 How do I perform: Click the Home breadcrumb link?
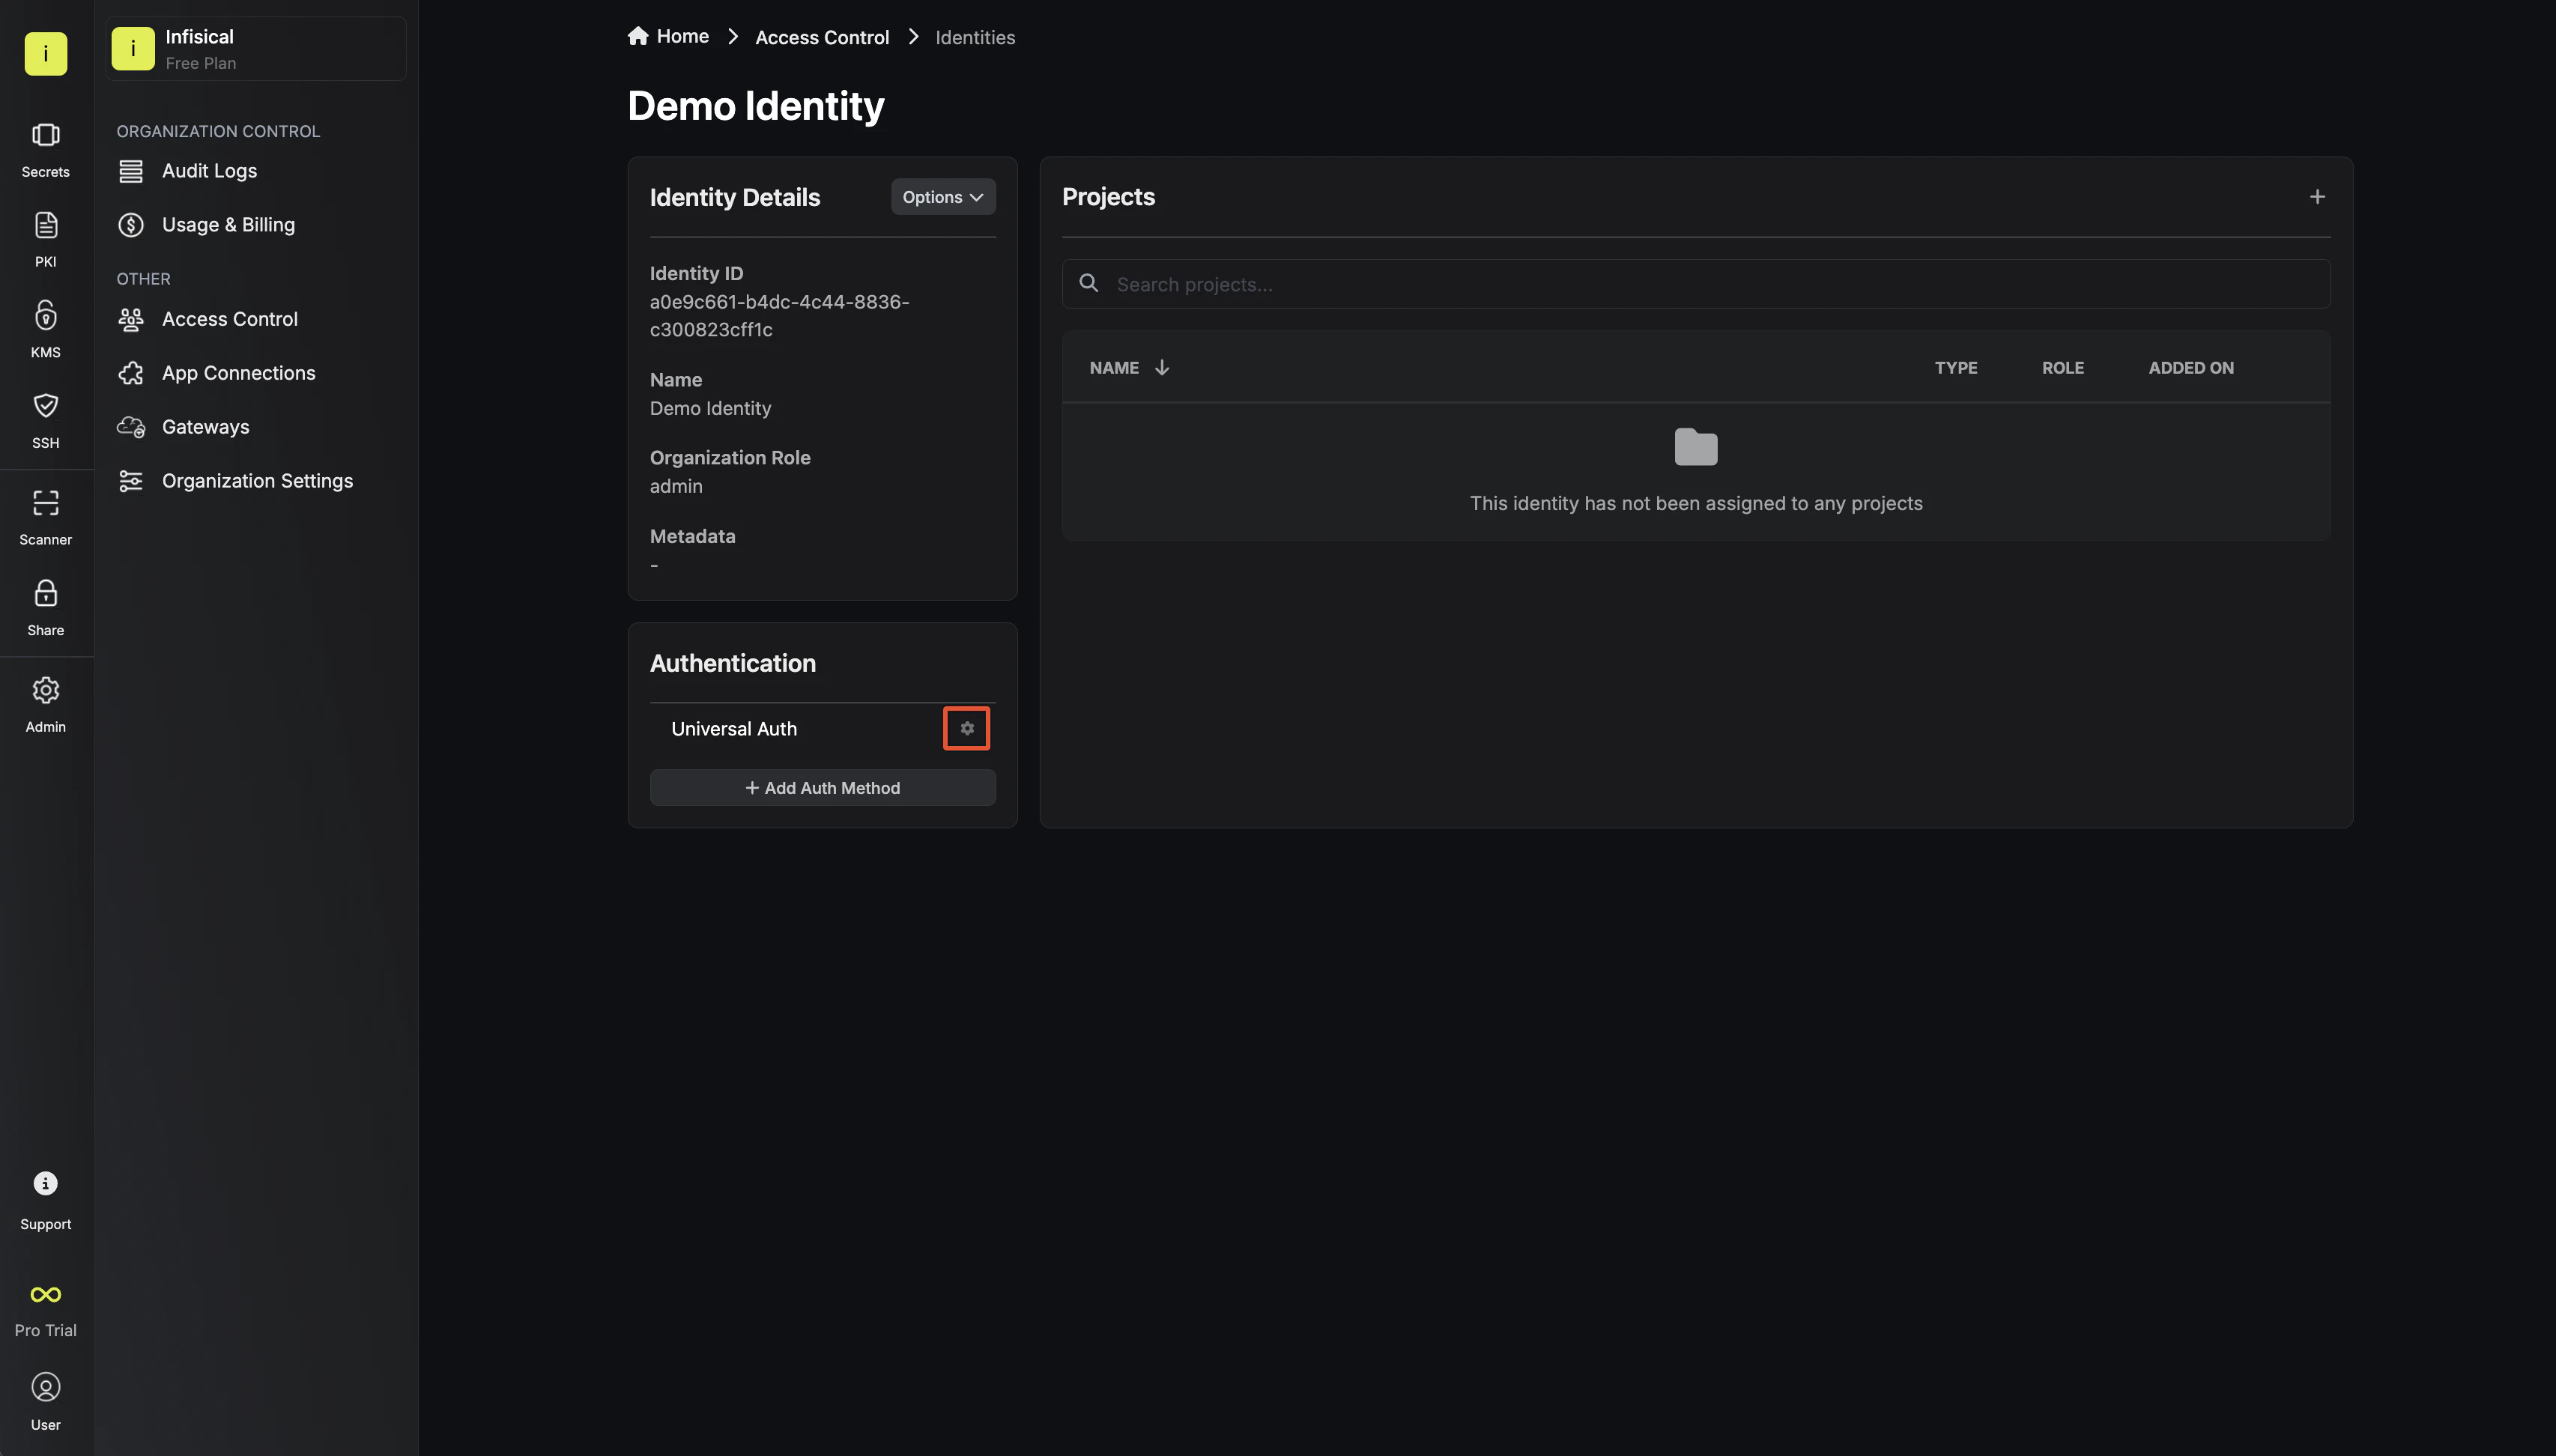point(683,37)
